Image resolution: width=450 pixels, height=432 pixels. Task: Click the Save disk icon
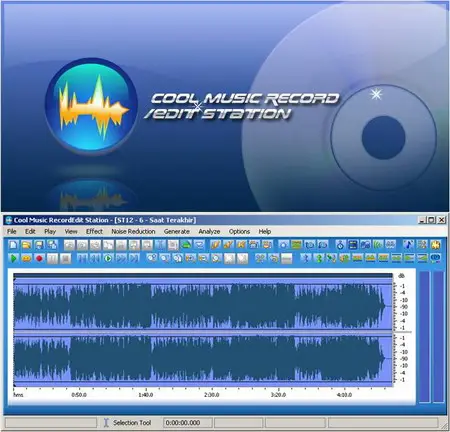[x=39, y=245]
